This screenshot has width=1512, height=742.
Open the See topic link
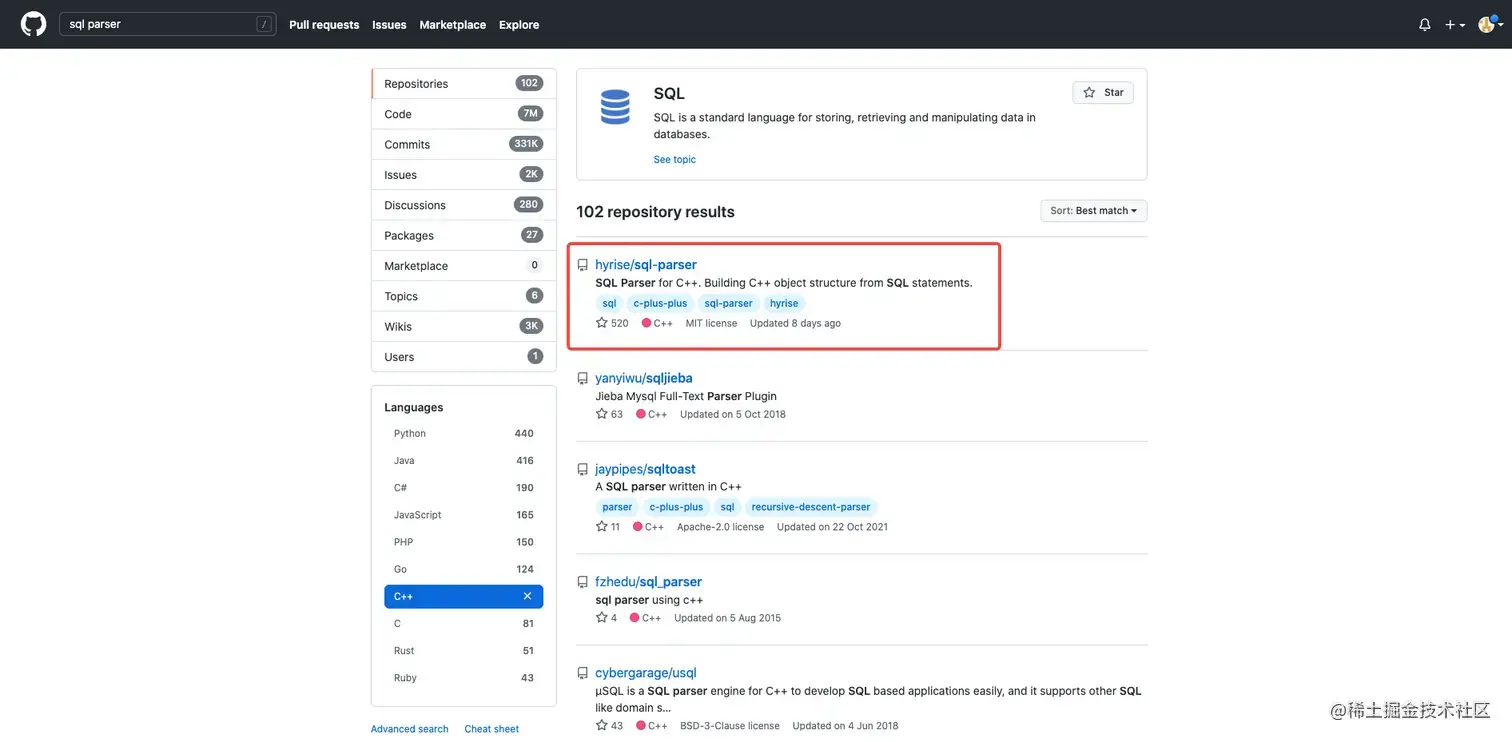point(675,160)
